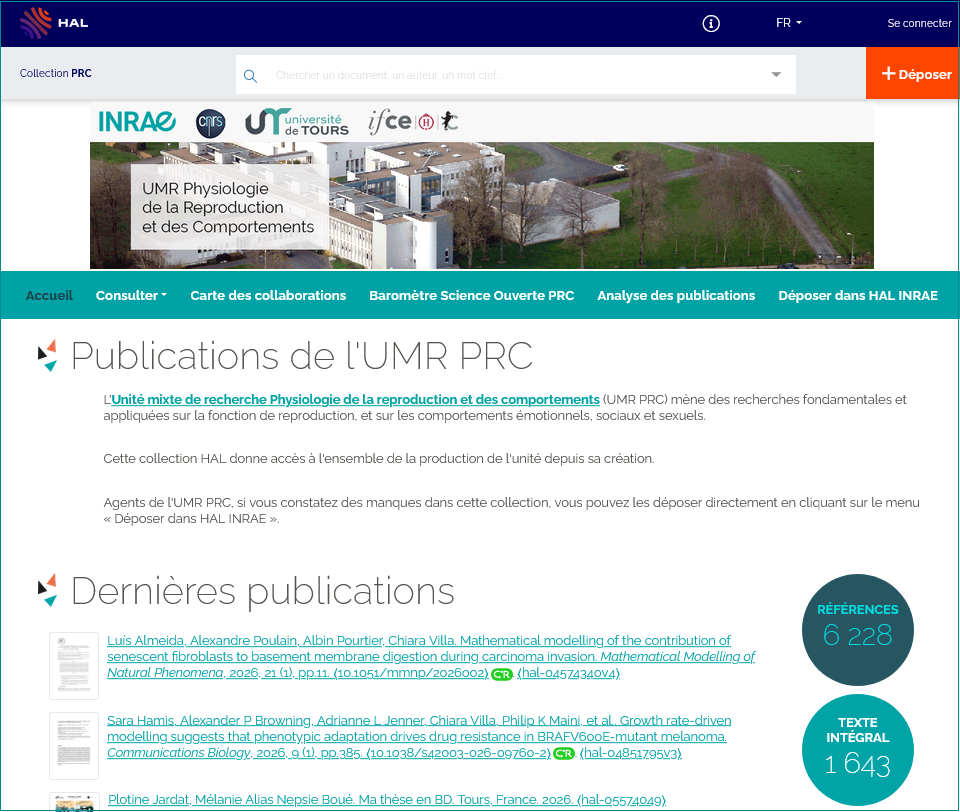Screen dimensions: 960x812
Task: Click the INRAE logo in banner
Action: (x=137, y=122)
